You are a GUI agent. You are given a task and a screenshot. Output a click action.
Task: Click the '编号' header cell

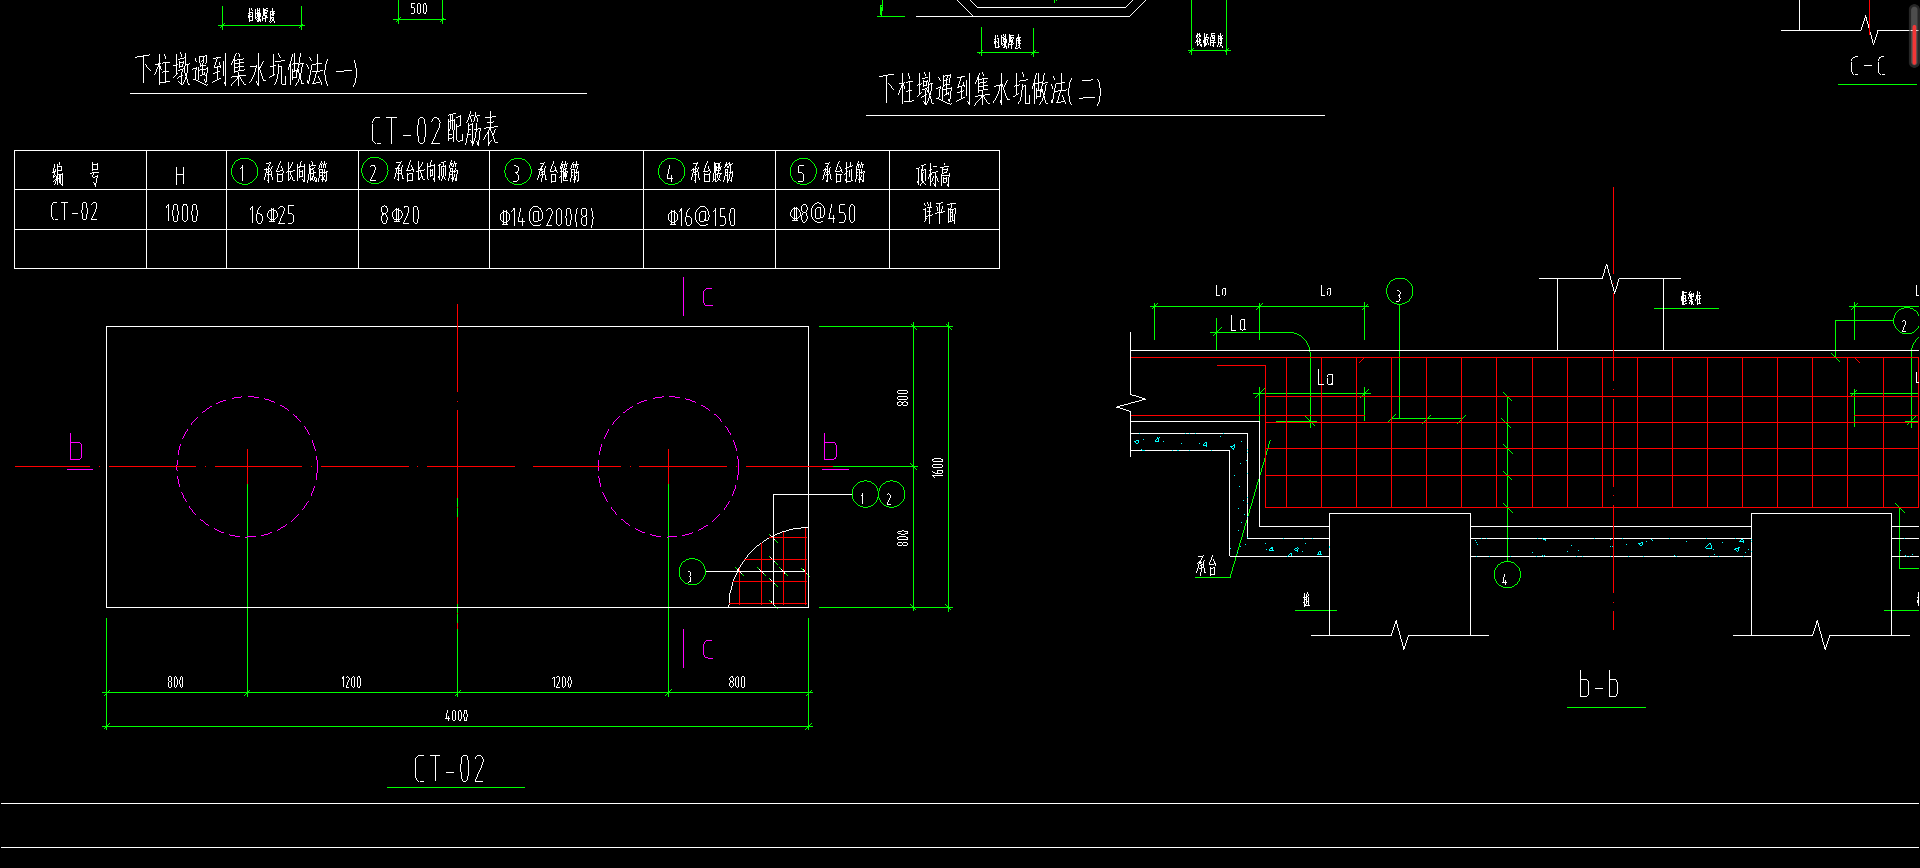80,170
